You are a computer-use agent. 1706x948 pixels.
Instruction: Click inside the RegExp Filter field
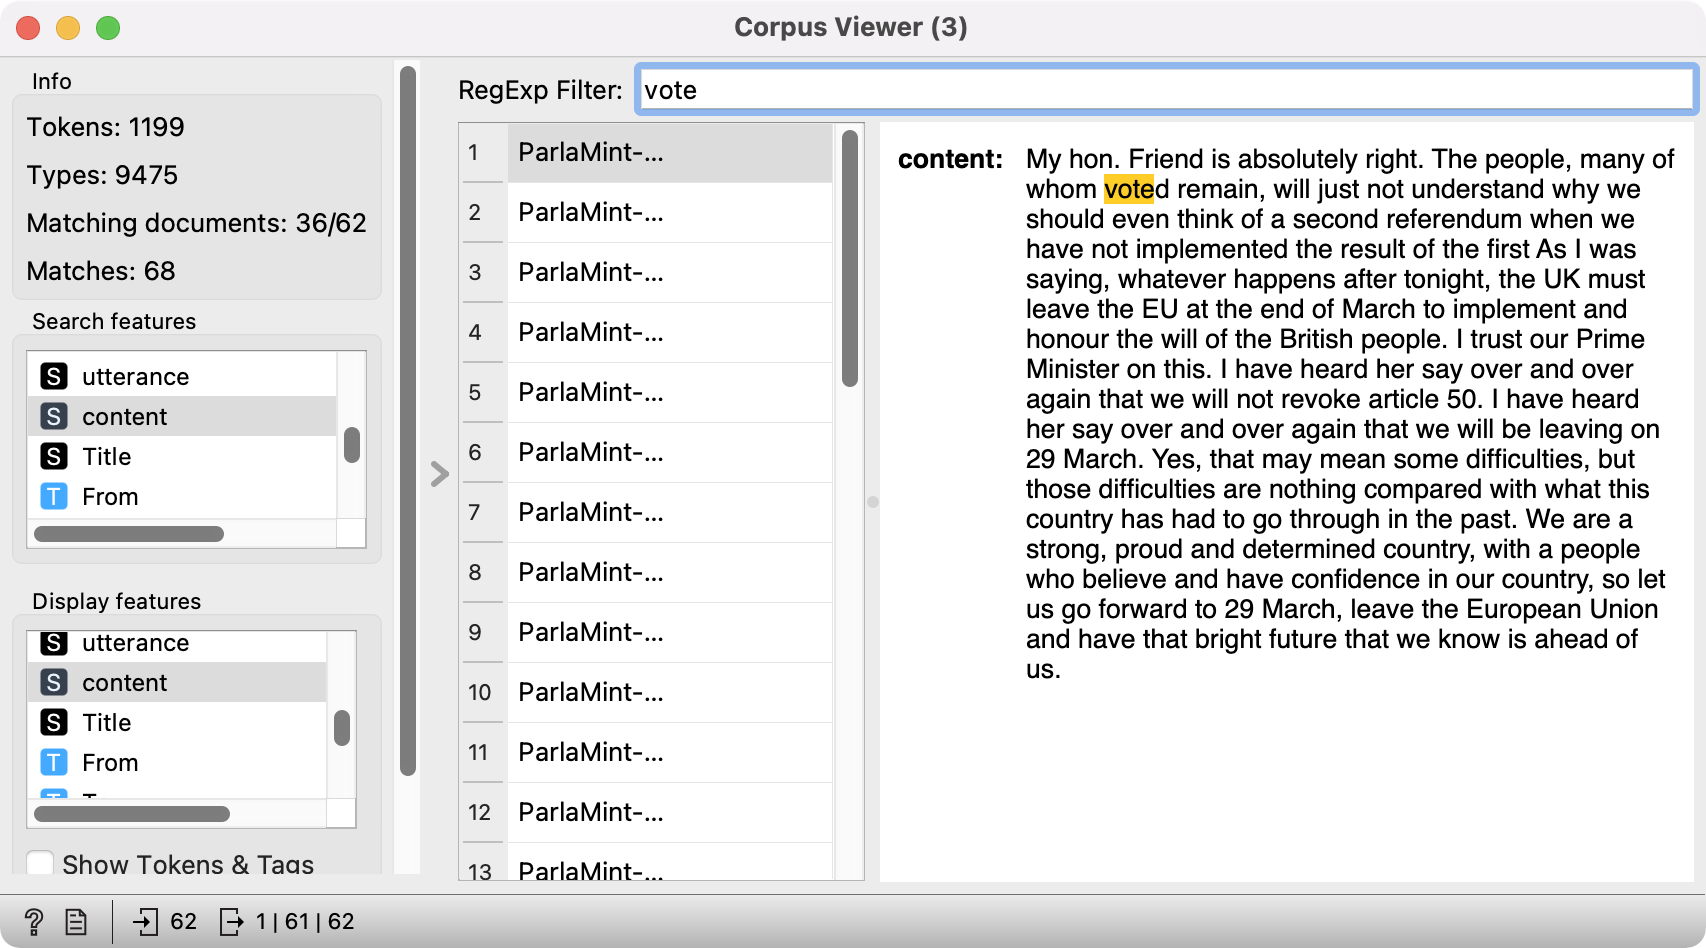click(1165, 90)
